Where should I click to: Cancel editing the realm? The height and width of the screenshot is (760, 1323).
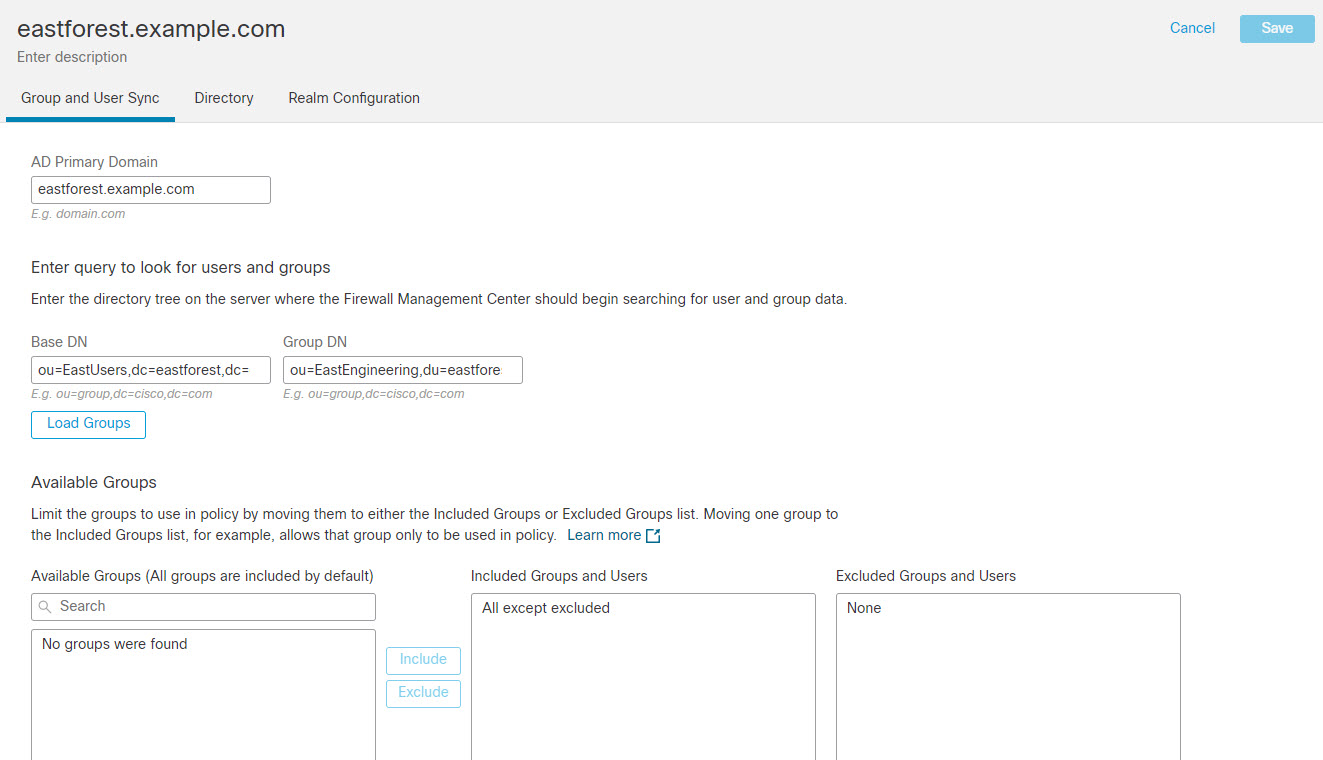[x=1192, y=28]
